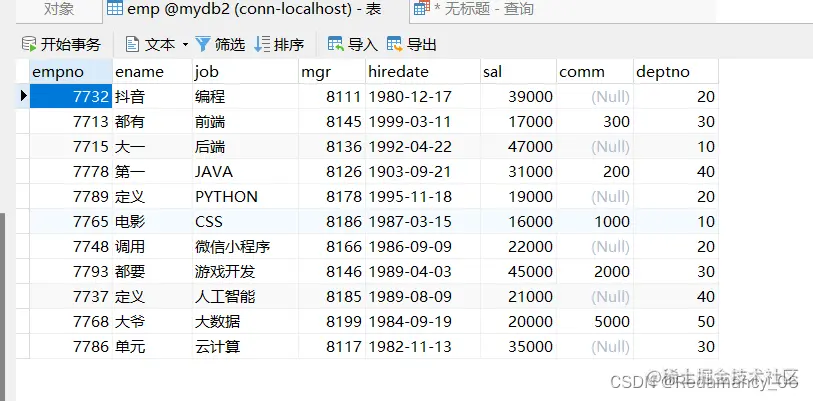Select job cell 编程
The image size is (813, 401).
pos(246,96)
